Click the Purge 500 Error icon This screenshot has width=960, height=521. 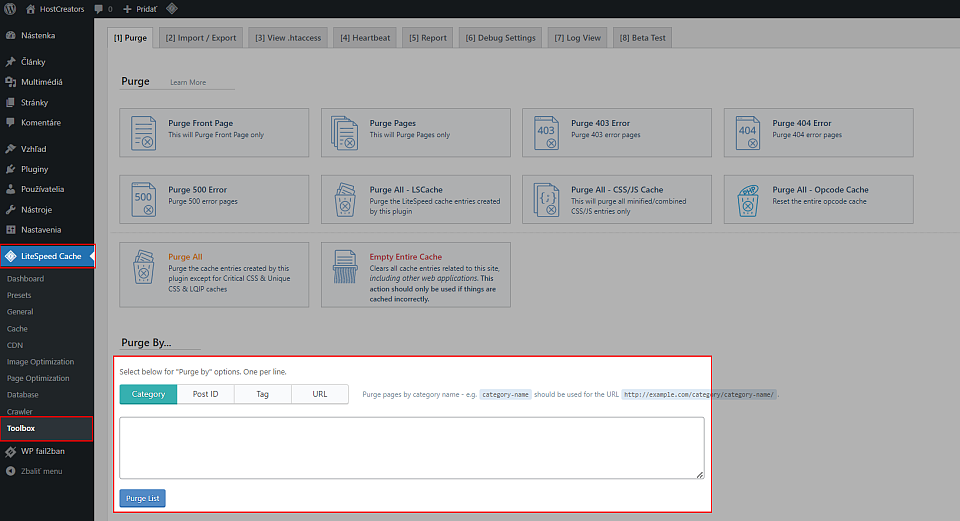click(x=143, y=200)
